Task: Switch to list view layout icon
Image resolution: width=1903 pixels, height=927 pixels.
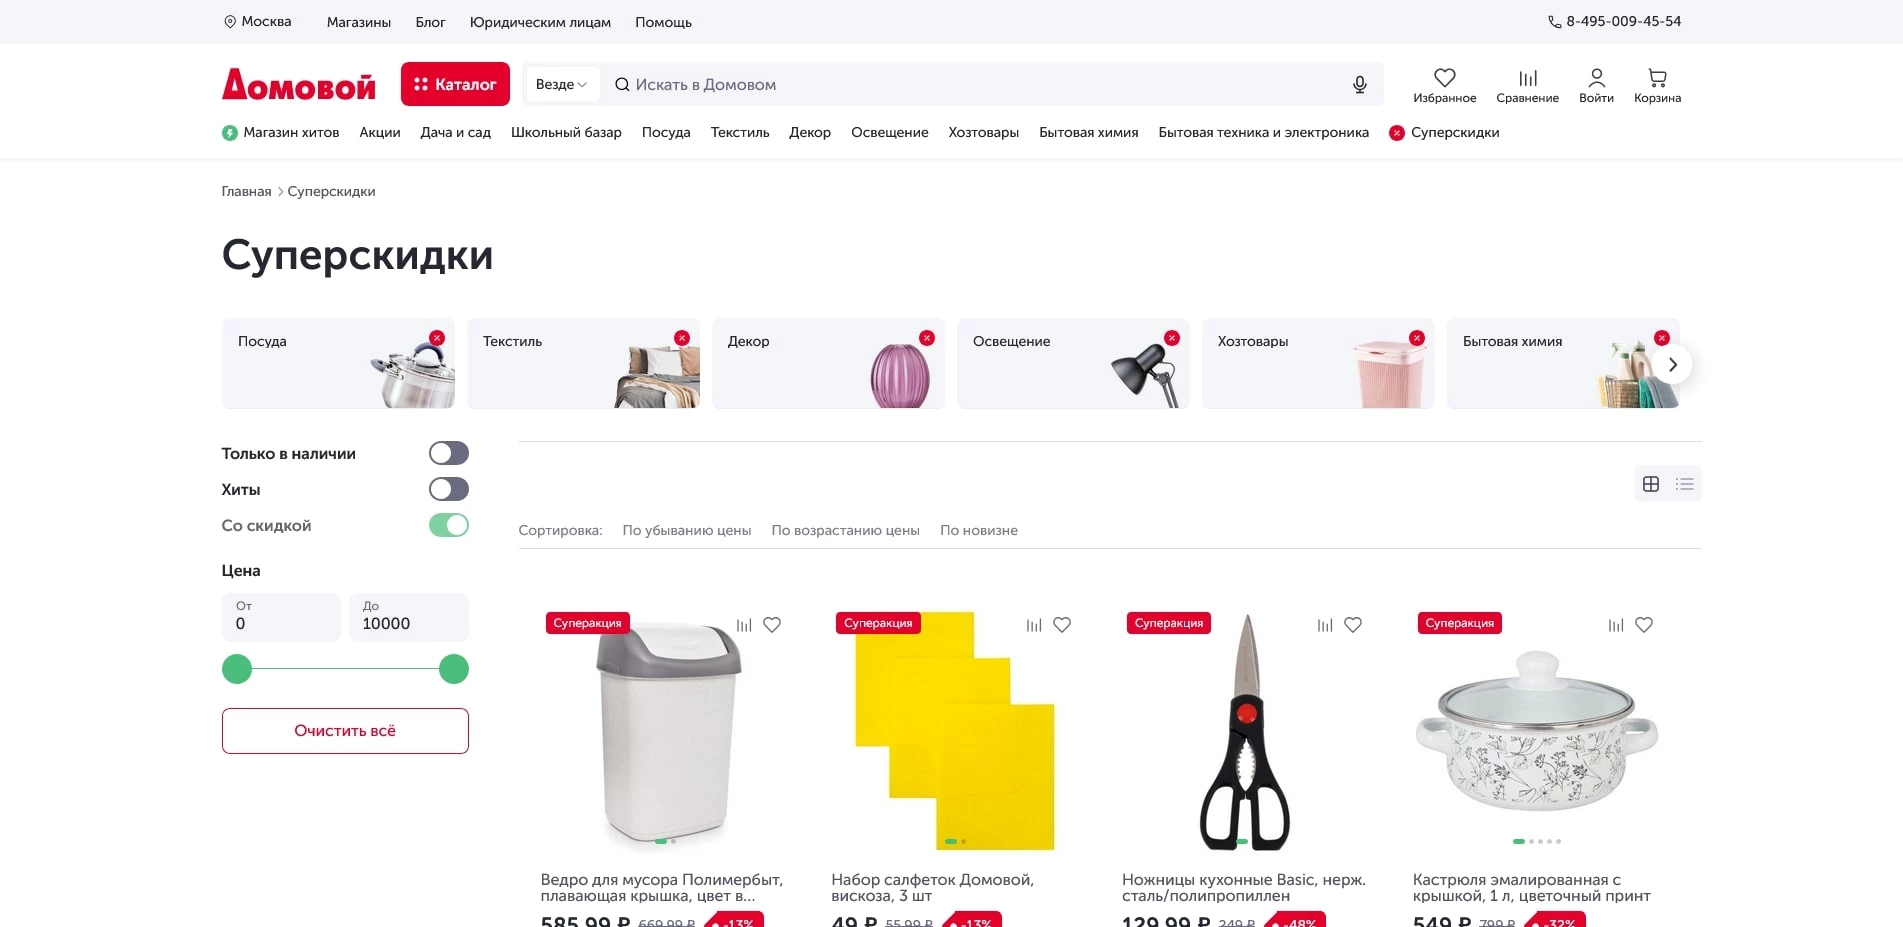Action: click(1685, 484)
